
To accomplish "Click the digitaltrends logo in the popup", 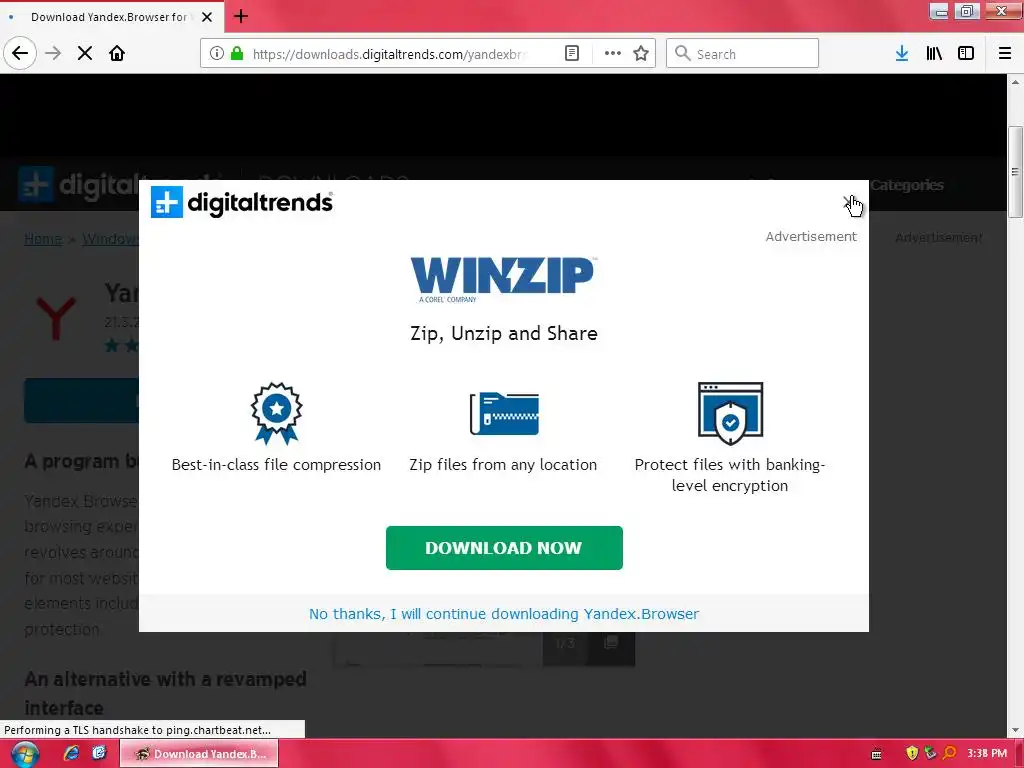I will (x=242, y=202).
